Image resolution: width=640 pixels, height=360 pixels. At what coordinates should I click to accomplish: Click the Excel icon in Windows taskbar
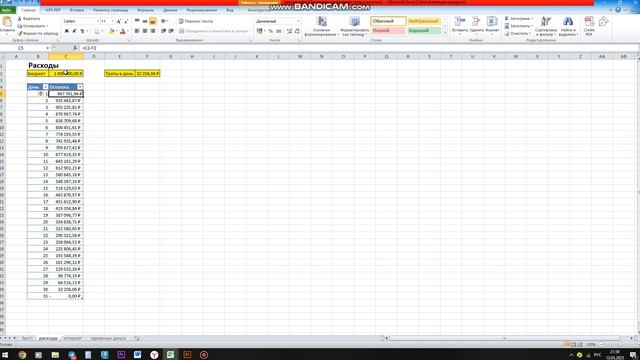pyautogui.click(x=170, y=355)
